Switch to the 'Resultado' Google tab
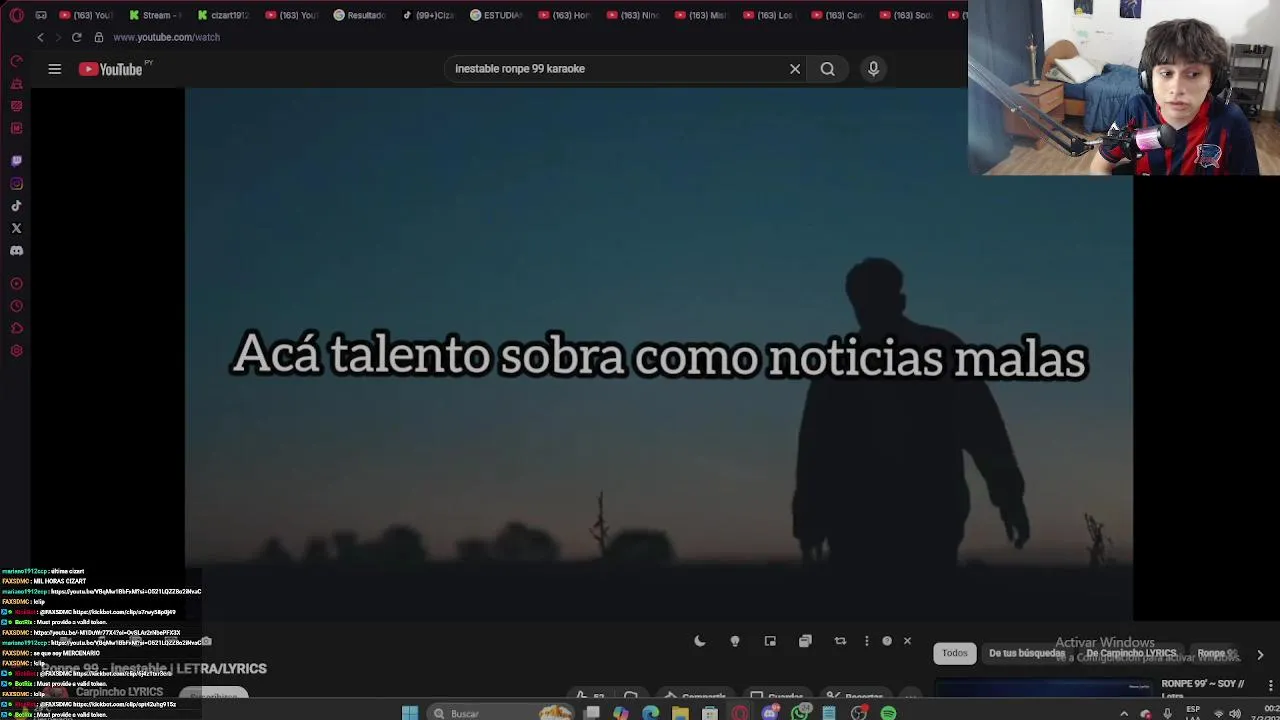Image resolution: width=1280 pixels, height=720 pixels. [x=360, y=15]
